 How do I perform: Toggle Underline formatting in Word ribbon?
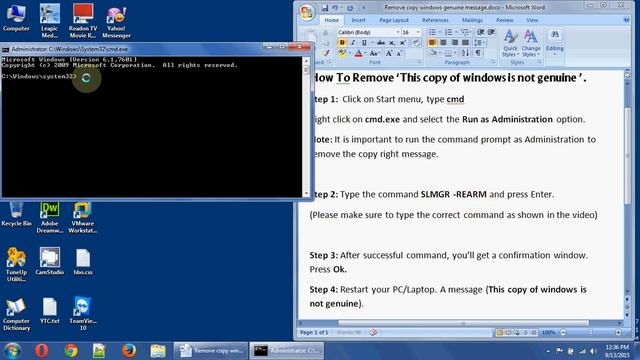tap(364, 43)
